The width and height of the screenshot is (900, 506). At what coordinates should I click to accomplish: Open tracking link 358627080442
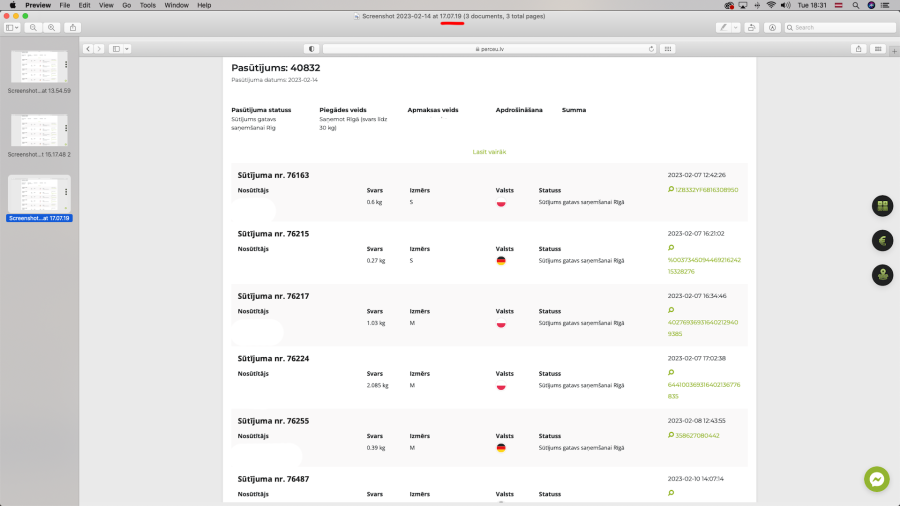[x=697, y=435]
